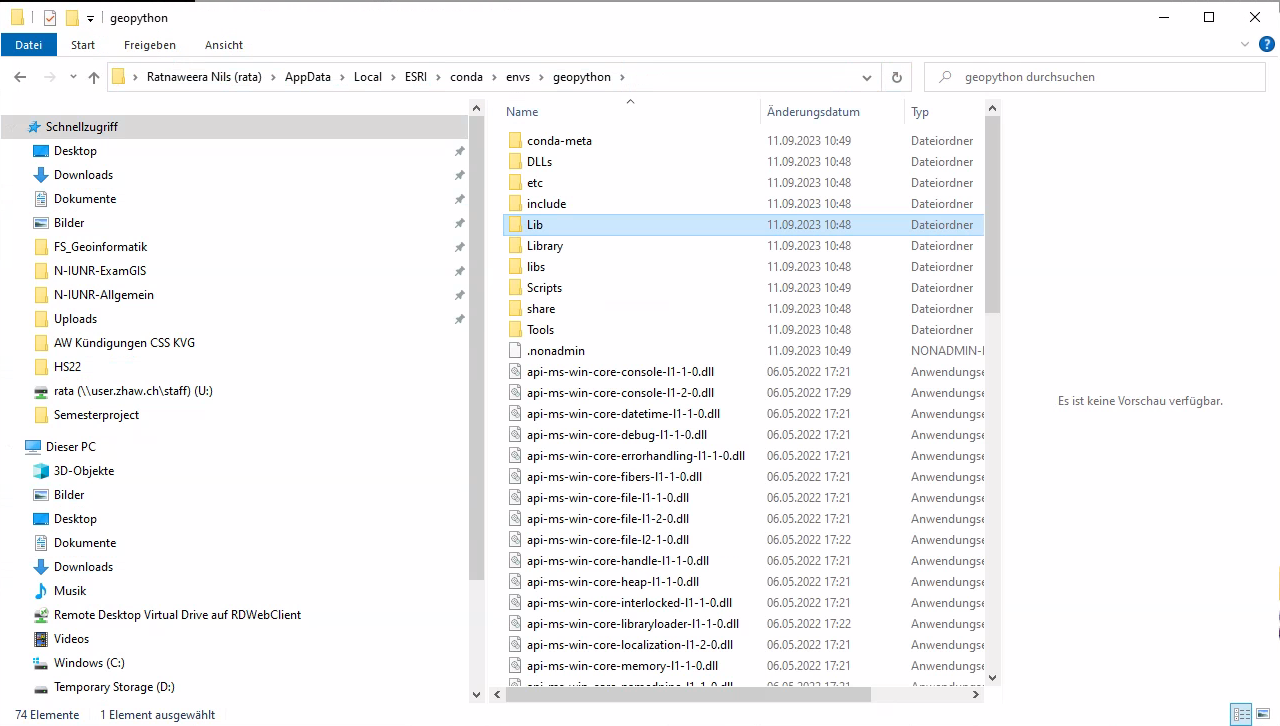Screen dimensions: 1280x726
Task: Switch to the Ansicht ribbon tab
Action: pos(223,45)
